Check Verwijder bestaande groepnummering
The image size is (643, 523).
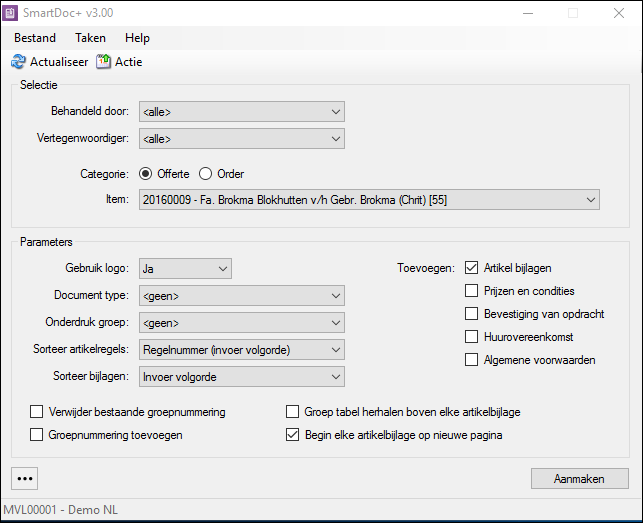[36, 412]
